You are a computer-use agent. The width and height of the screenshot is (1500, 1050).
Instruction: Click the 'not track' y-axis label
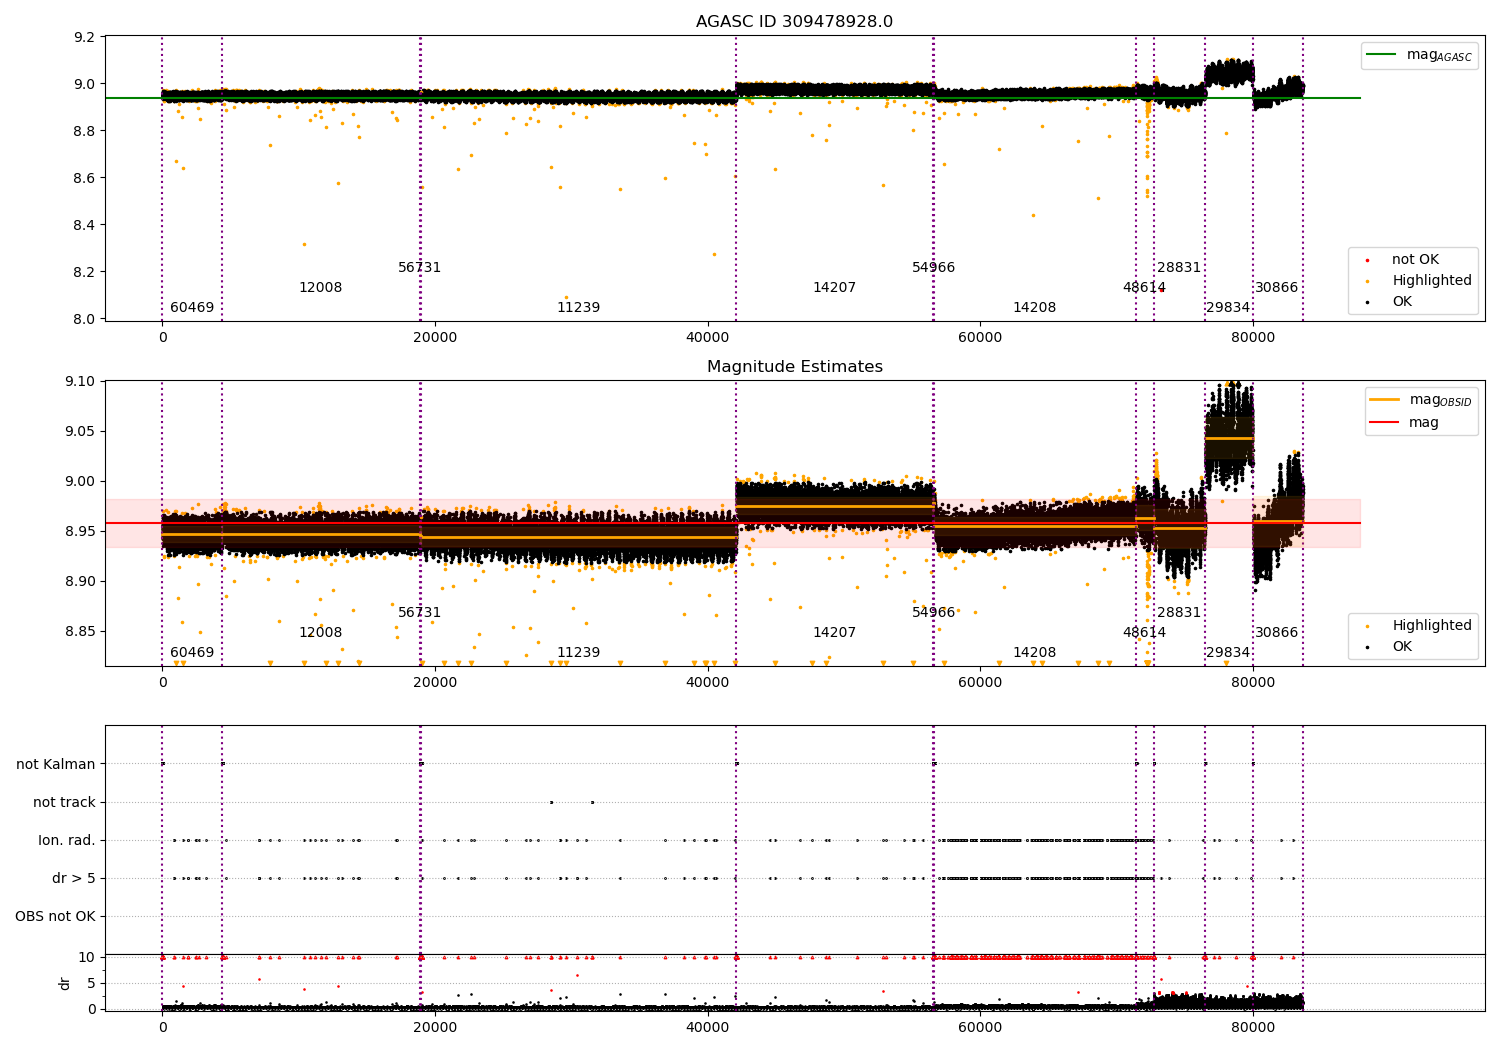[x=65, y=803]
